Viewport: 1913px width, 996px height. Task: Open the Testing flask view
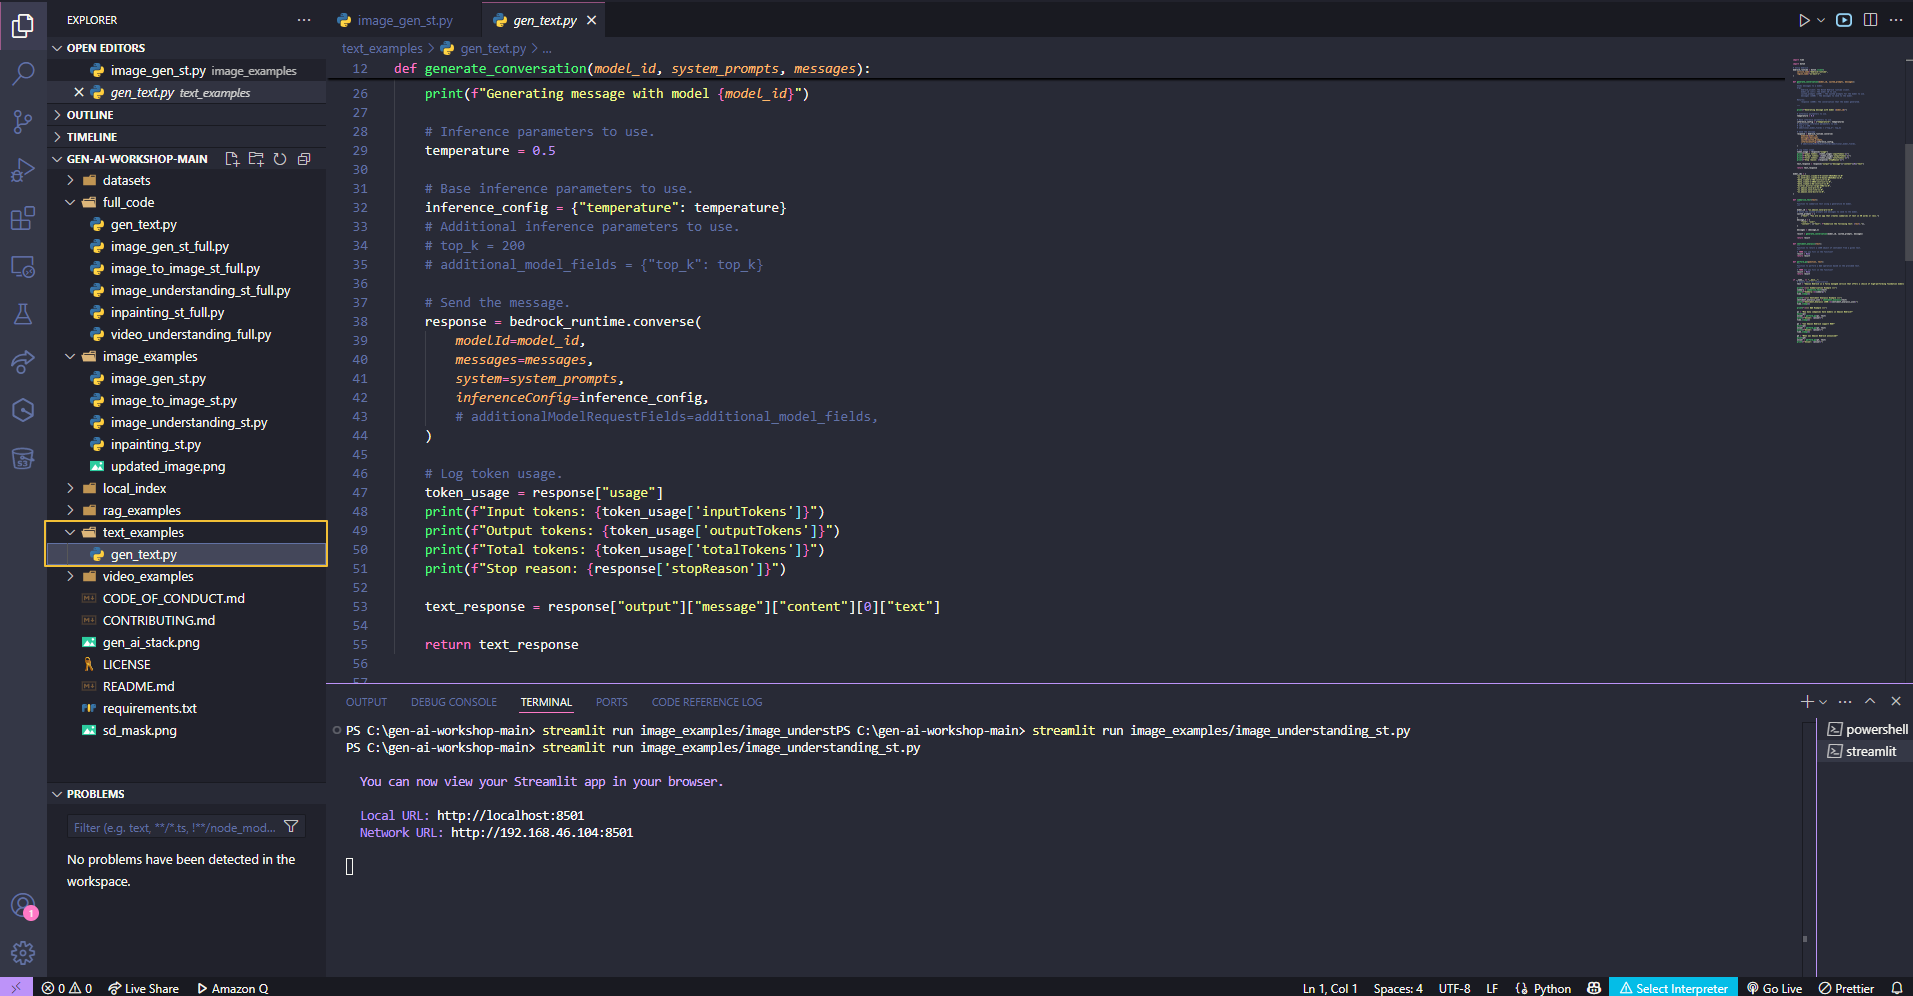pos(23,314)
